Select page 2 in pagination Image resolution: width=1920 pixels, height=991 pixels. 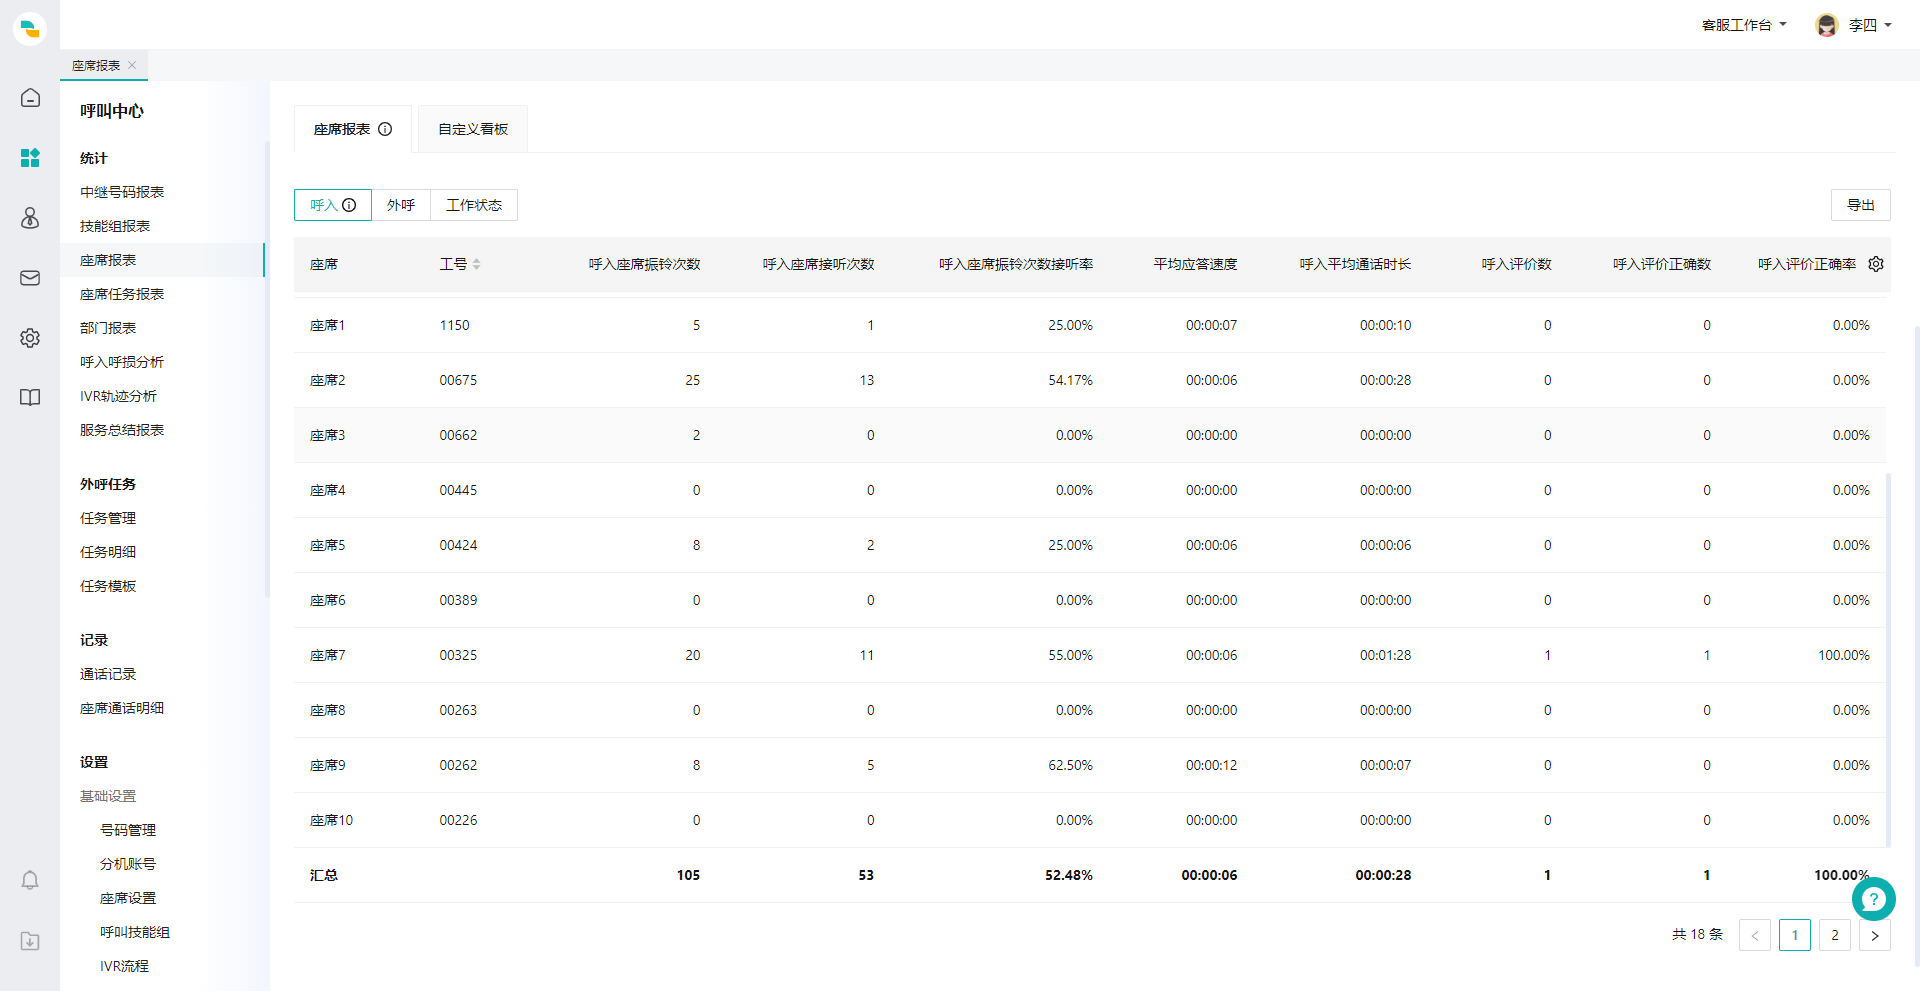point(1835,935)
